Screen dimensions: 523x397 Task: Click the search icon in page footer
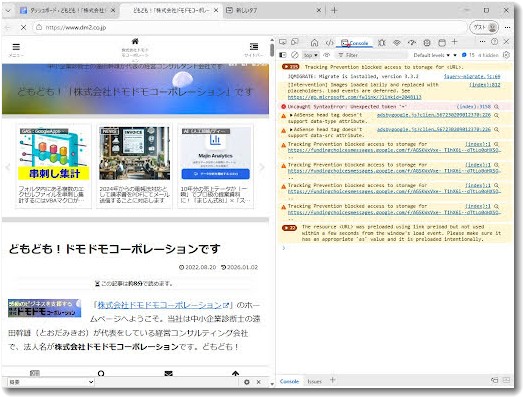(101, 373)
